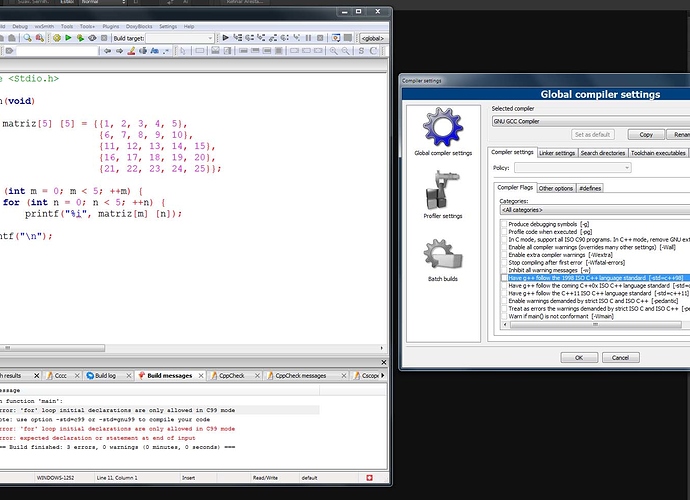Open the Categories <All categories> dropdown
This screenshot has width=690, height=500.
pyautogui.click(x=595, y=210)
